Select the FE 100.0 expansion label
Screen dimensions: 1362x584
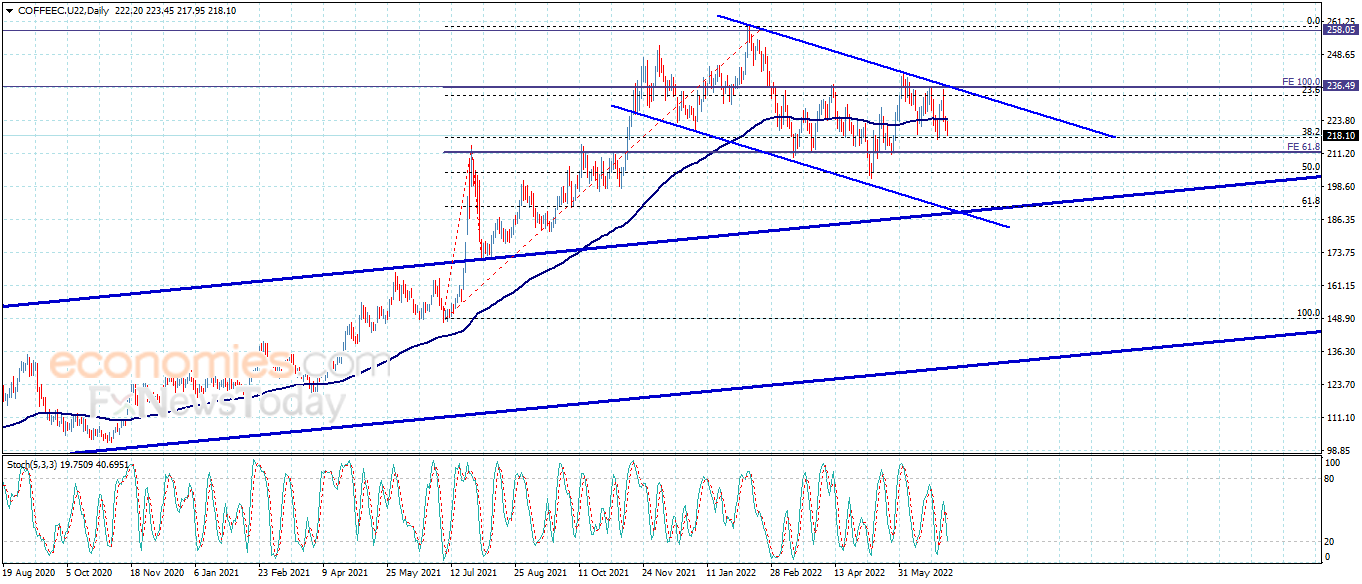[1302, 81]
